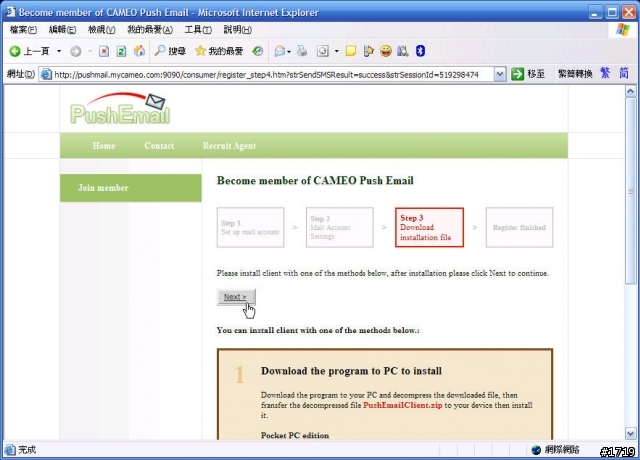Click the research books toolbar icon
This screenshot has height=460, width=640.
click(403, 51)
